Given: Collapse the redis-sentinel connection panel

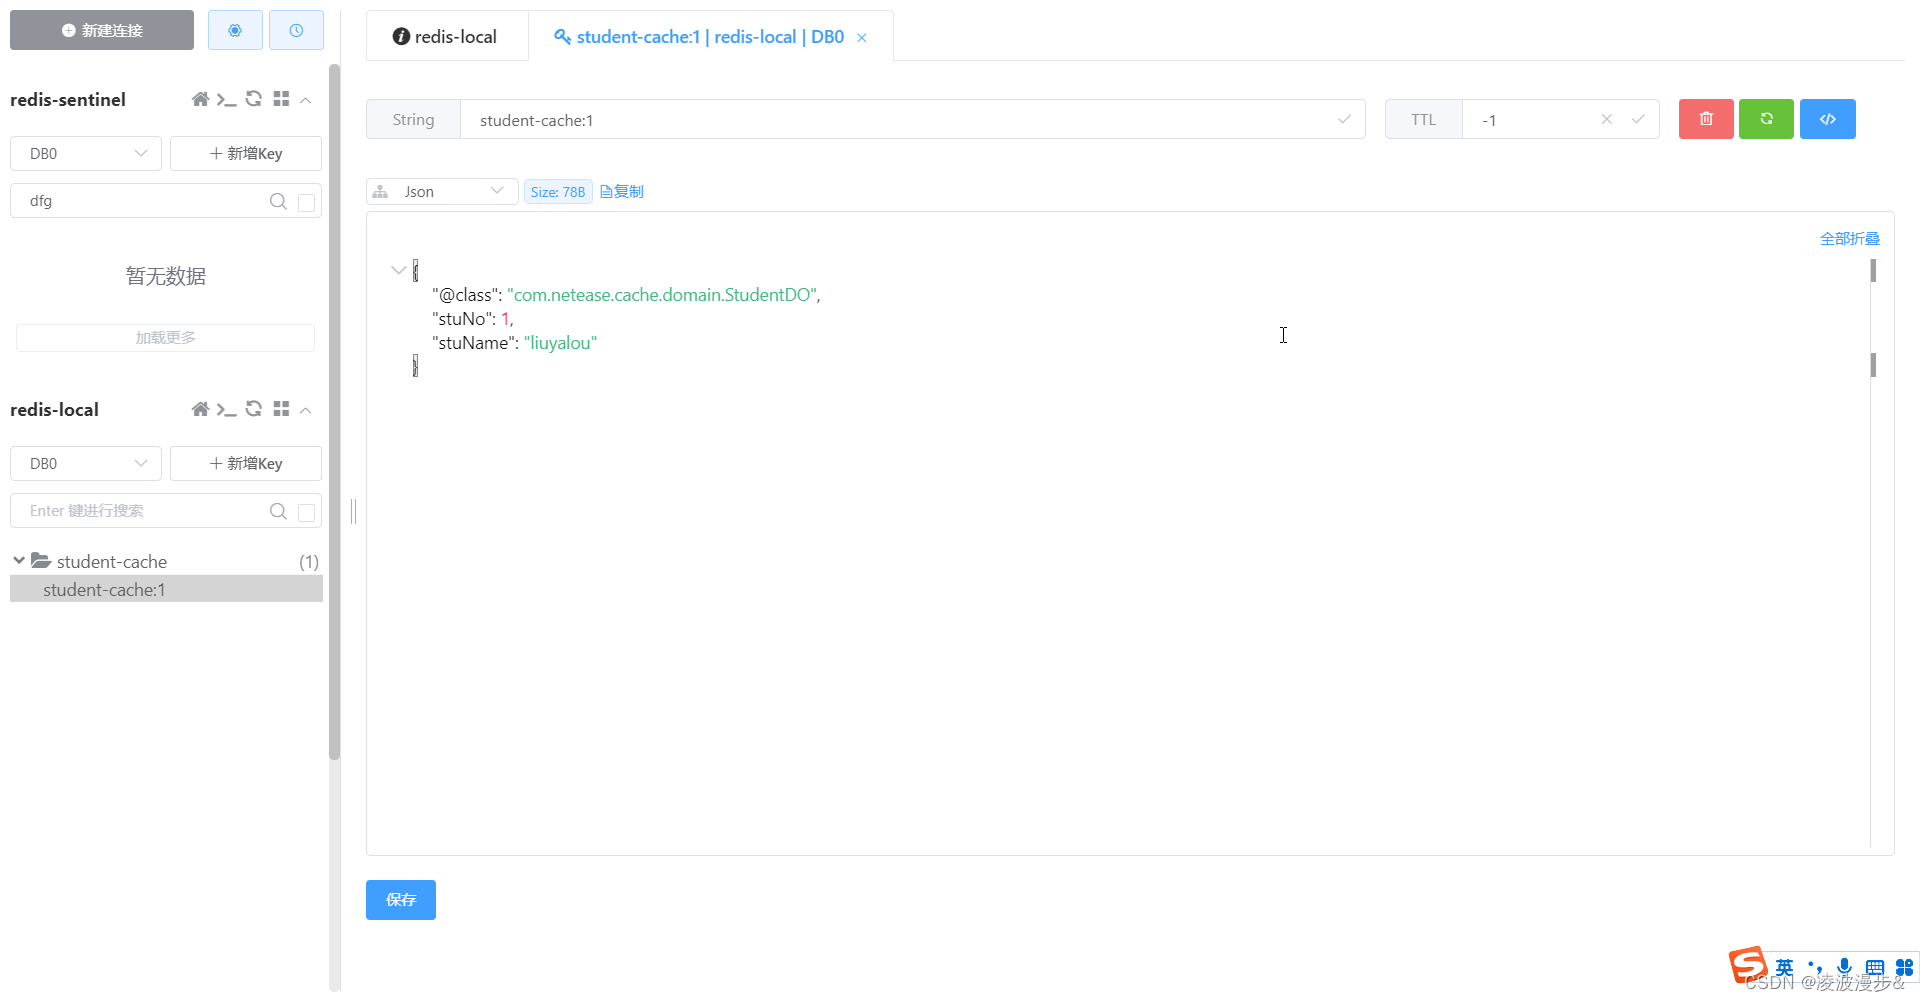Looking at the screenshot, I should point(306,100).
